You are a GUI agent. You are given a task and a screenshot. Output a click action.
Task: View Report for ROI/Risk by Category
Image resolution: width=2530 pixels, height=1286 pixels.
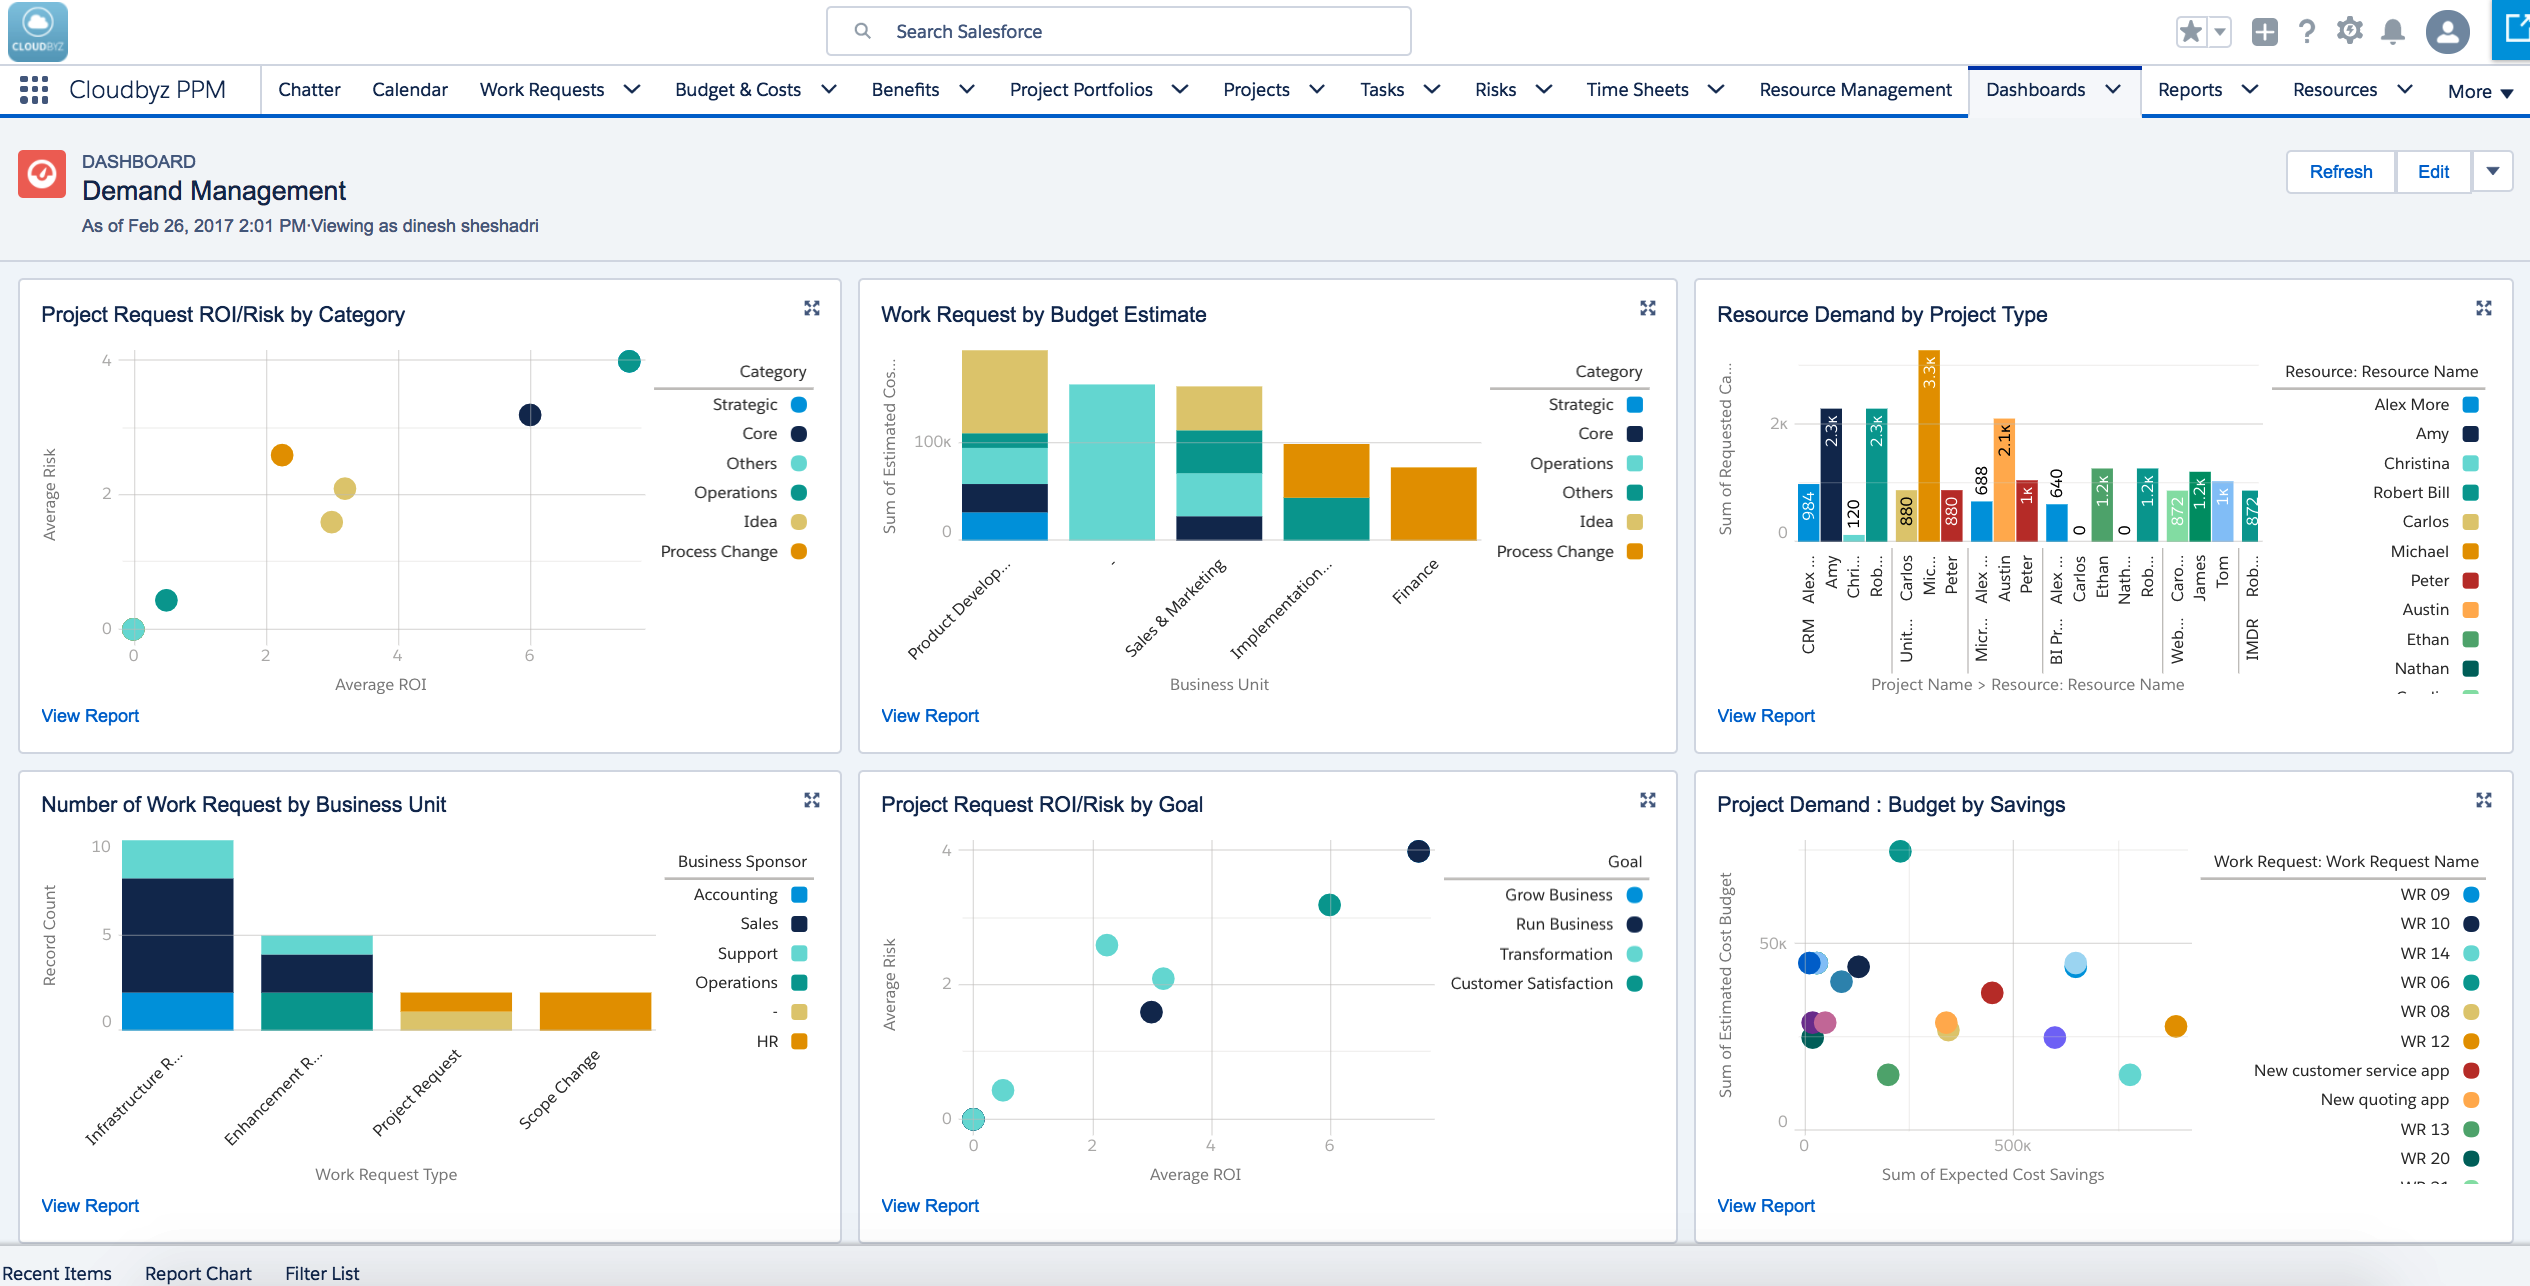(x=90, y=716)
